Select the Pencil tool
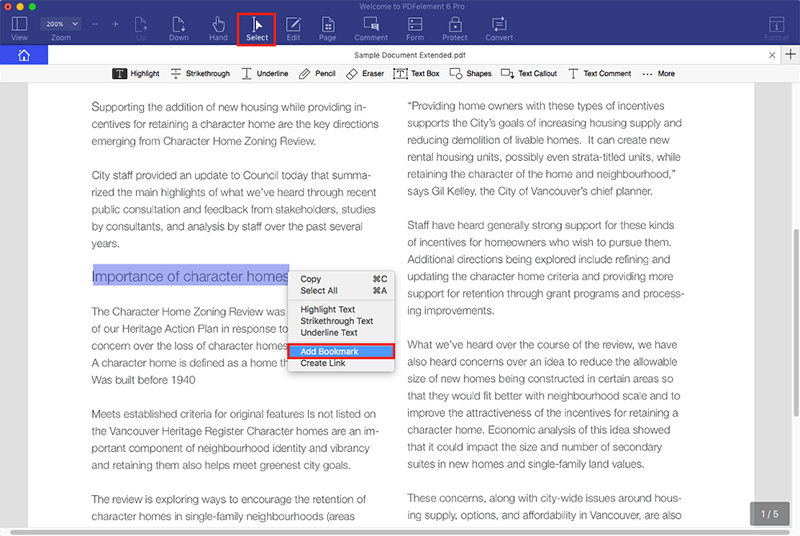The image size is (800, 536). [317, 73]
